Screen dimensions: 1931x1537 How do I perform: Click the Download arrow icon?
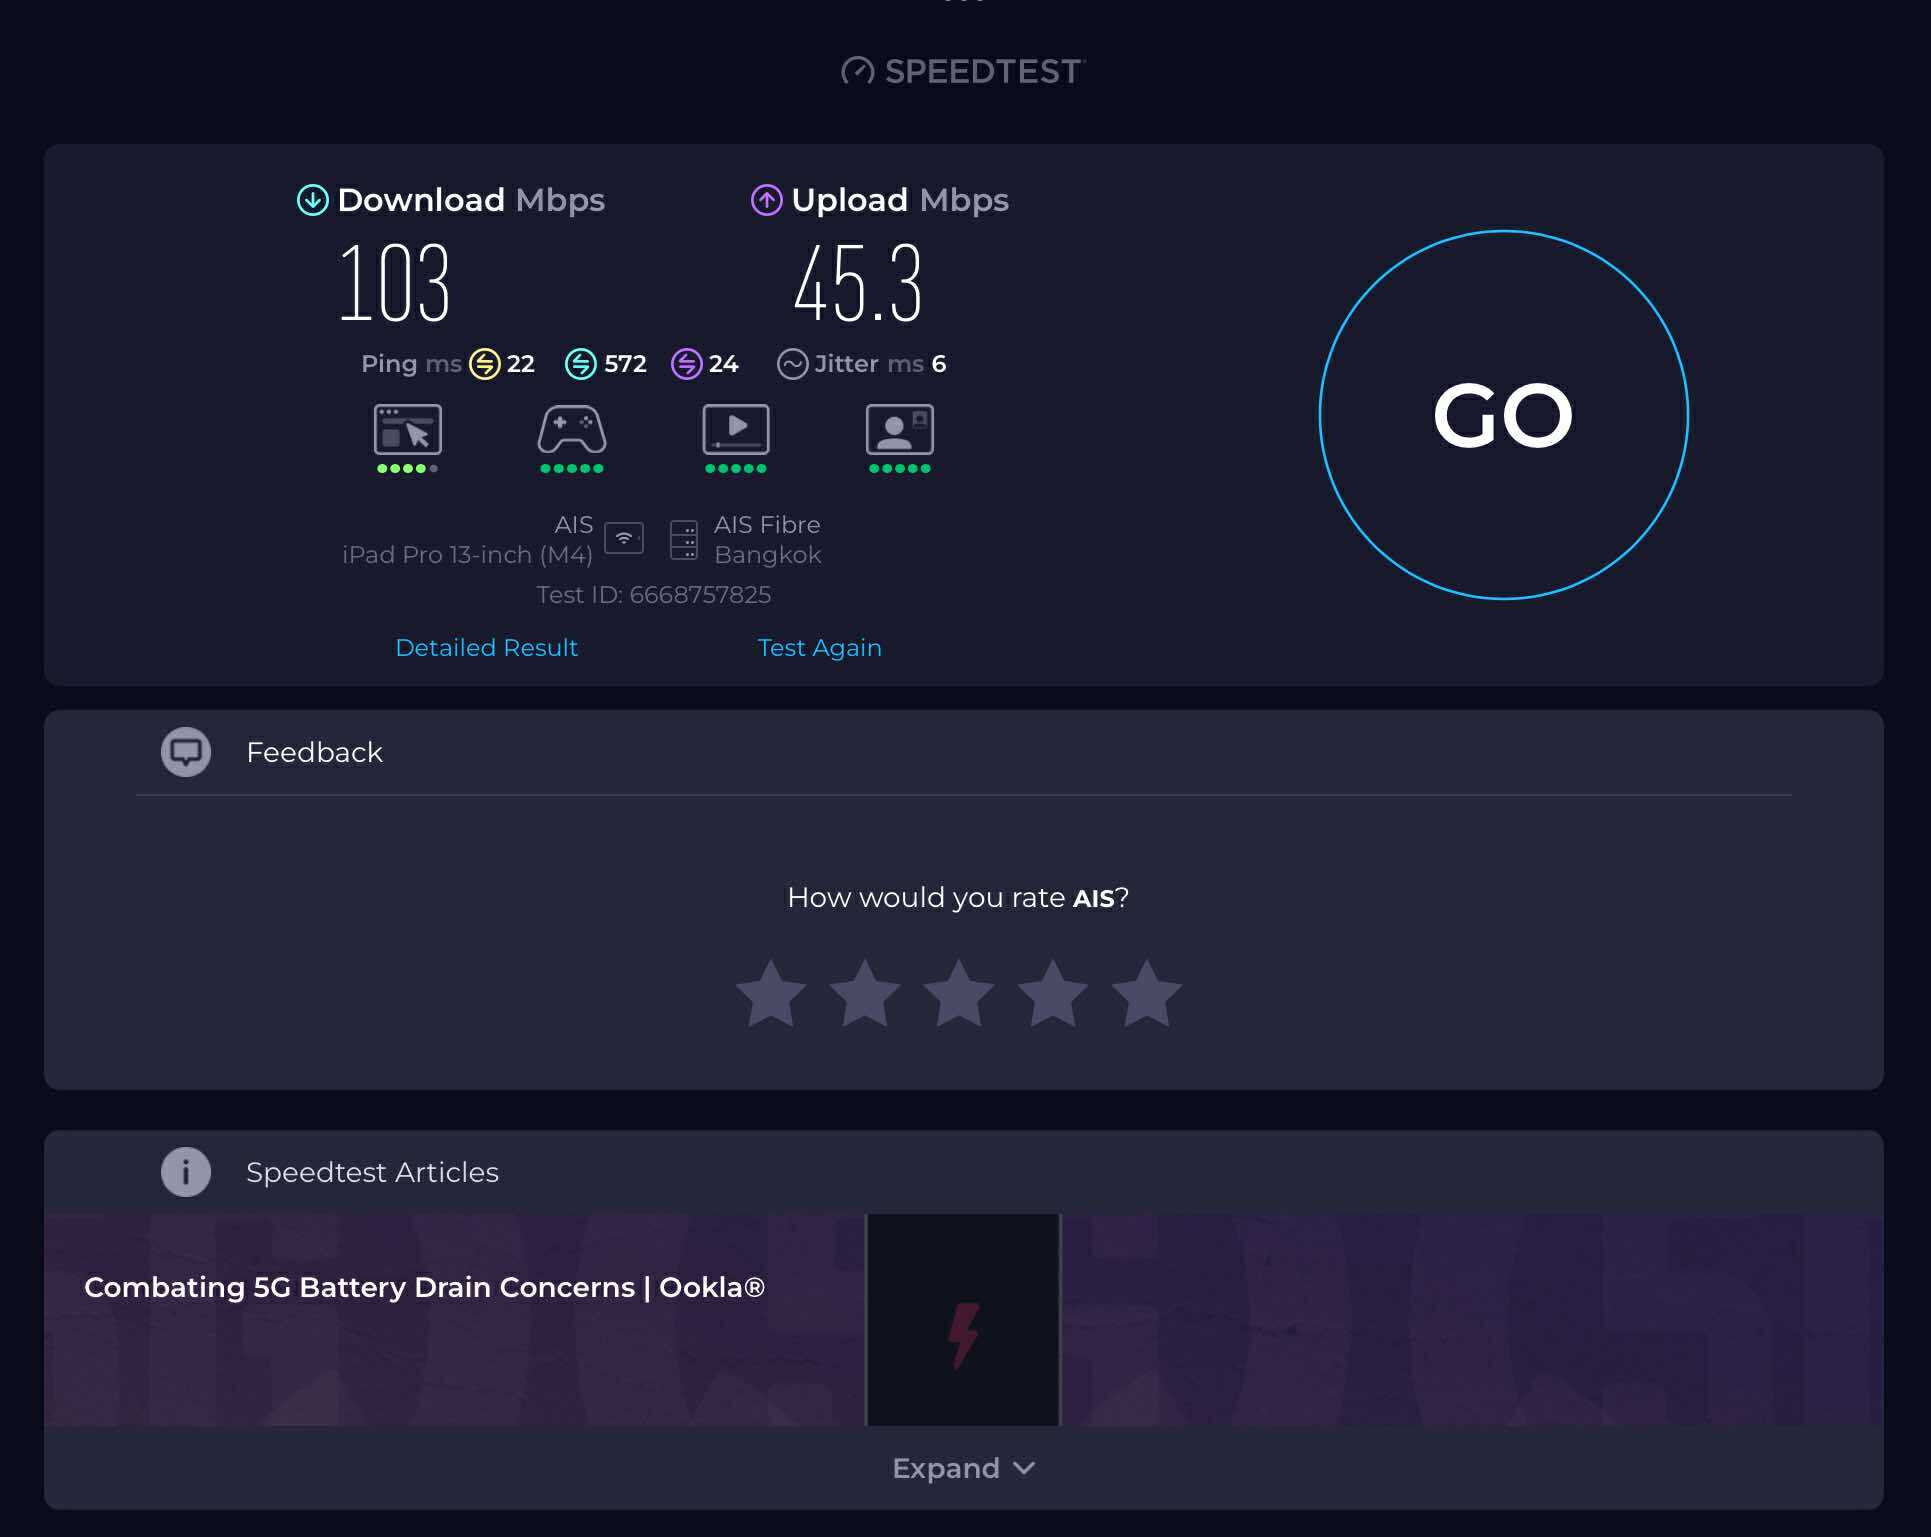[313, 200]
